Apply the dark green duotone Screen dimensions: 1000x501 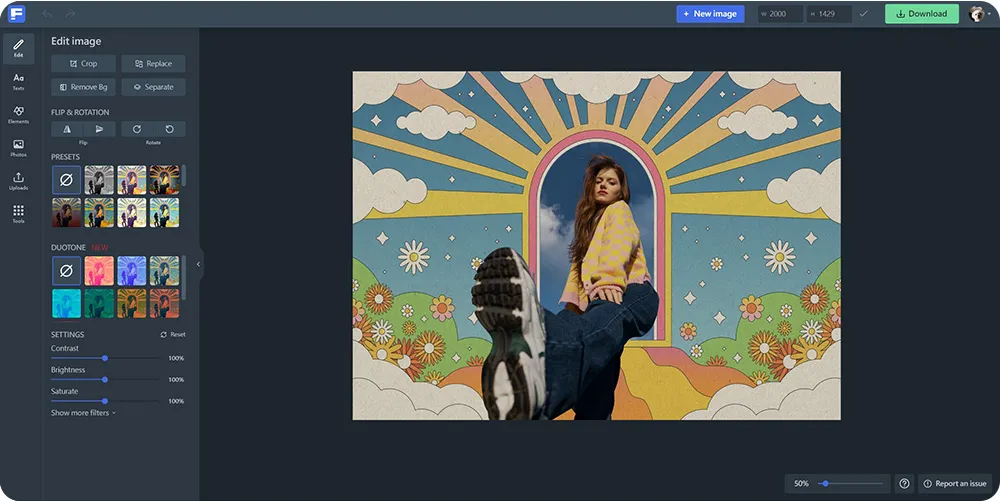(x=99, y=303)
